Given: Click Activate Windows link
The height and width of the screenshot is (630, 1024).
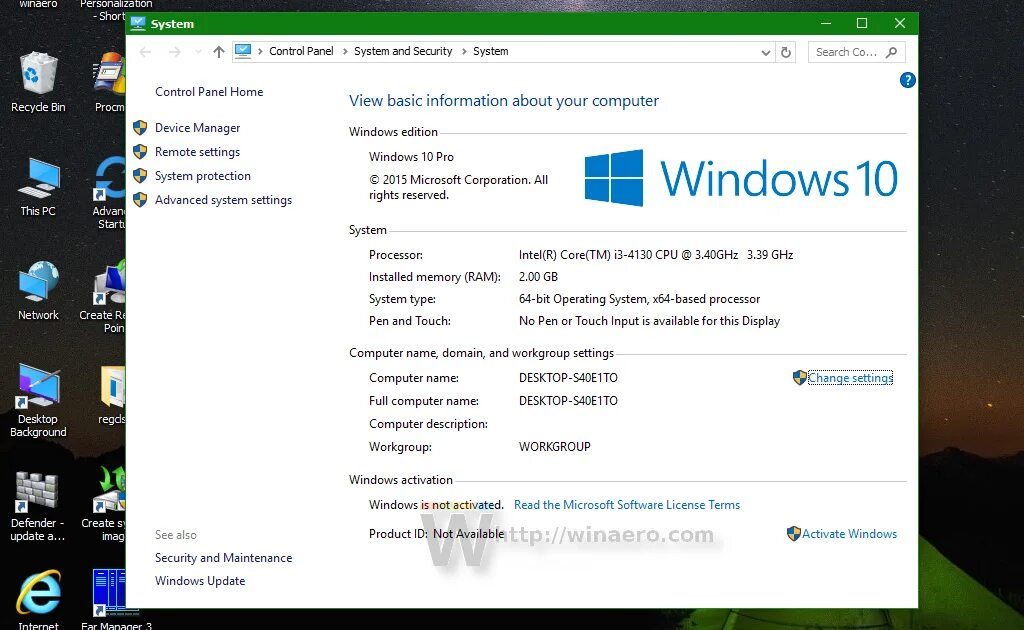Looking at the screenshot, I should 849,534.
